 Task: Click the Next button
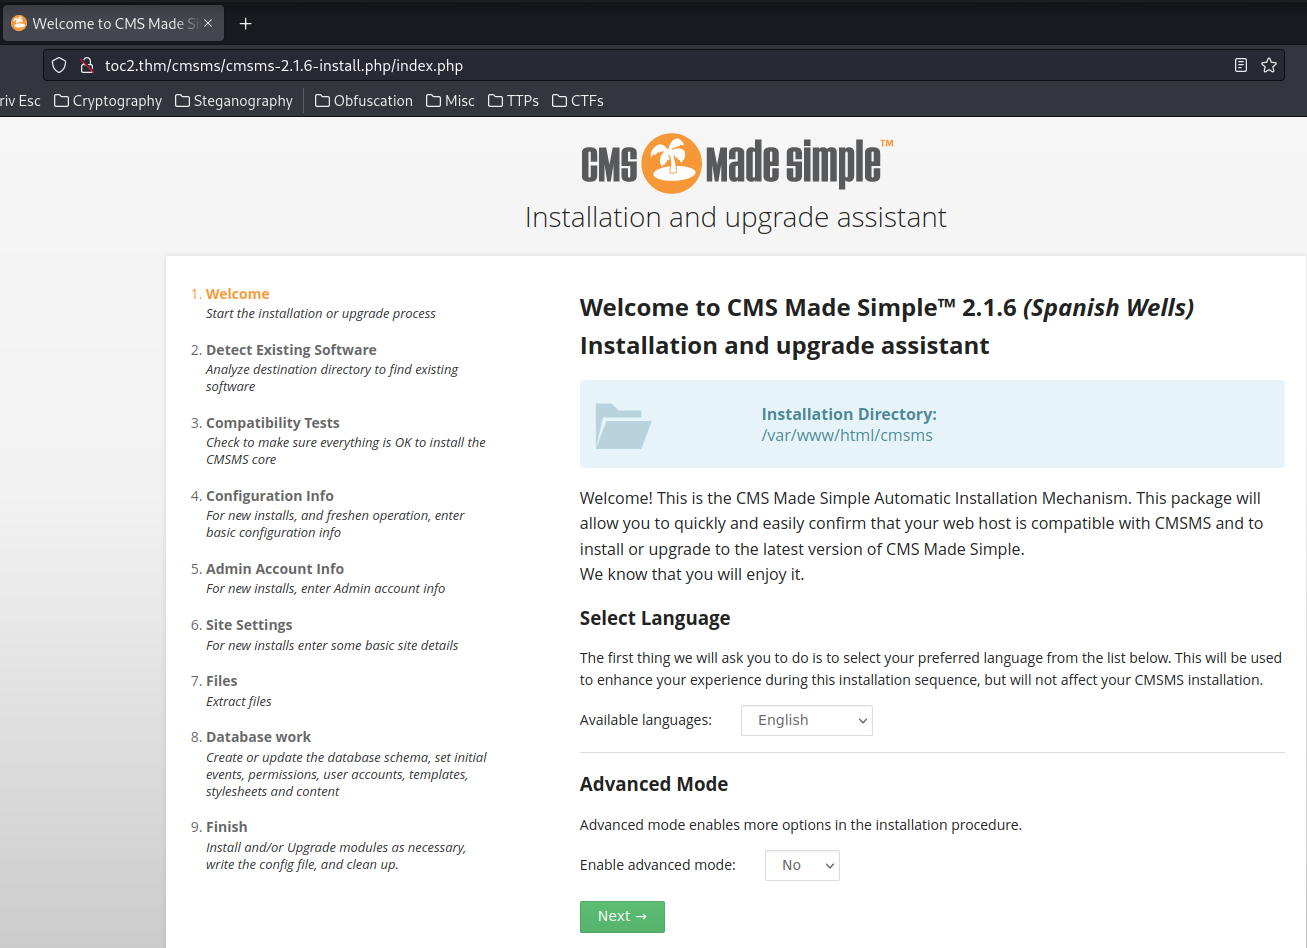coord(622,917)
